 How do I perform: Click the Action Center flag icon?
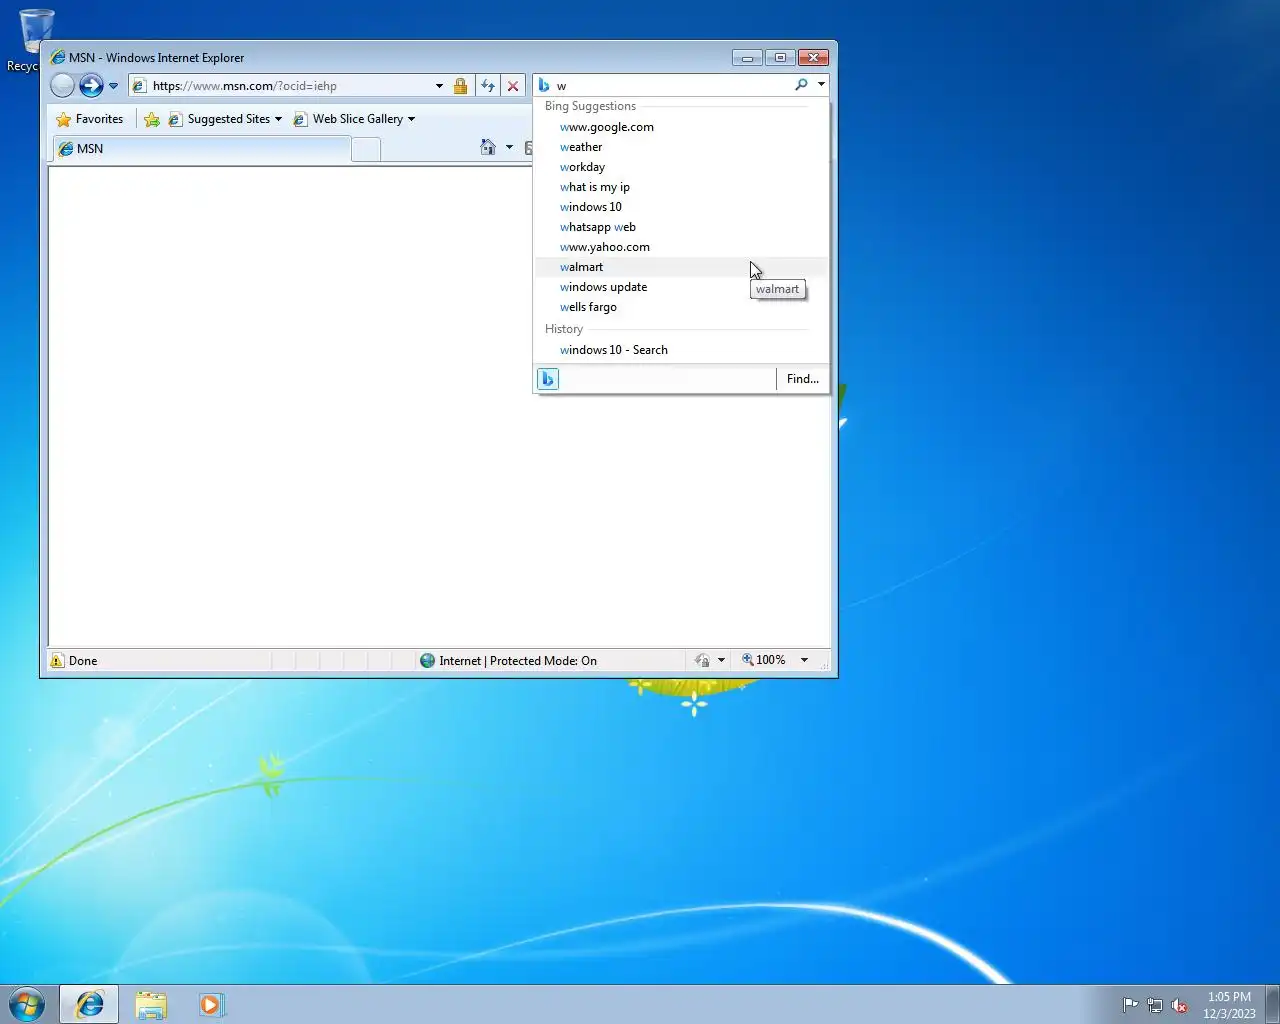(1130, 1005)
